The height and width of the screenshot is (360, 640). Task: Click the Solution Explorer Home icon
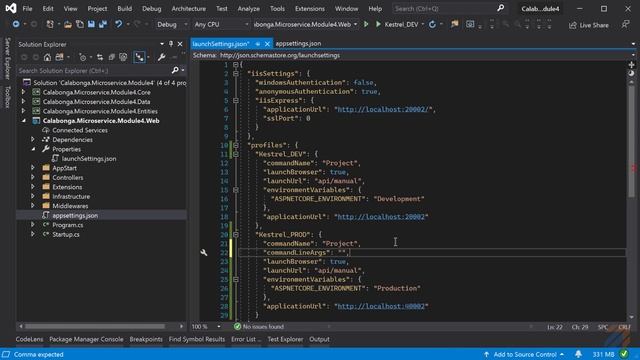click(x=47, y=57)
